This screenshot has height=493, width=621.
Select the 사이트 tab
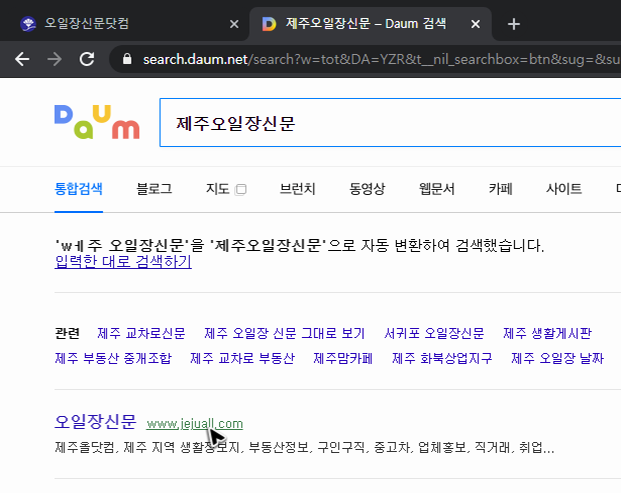[x=564, y=189]
